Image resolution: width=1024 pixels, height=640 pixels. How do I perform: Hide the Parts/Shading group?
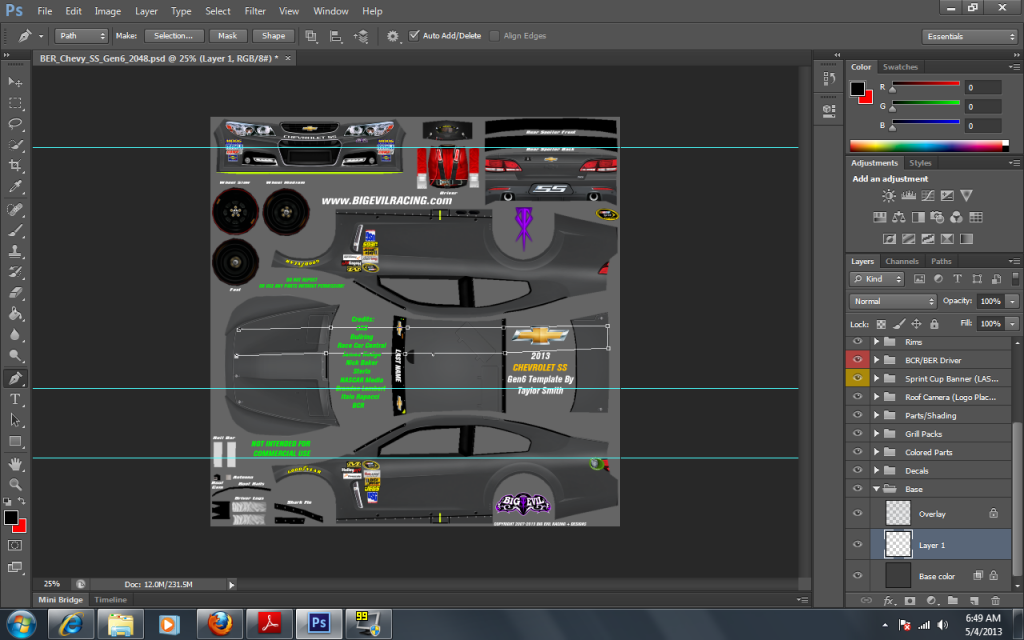857,415
